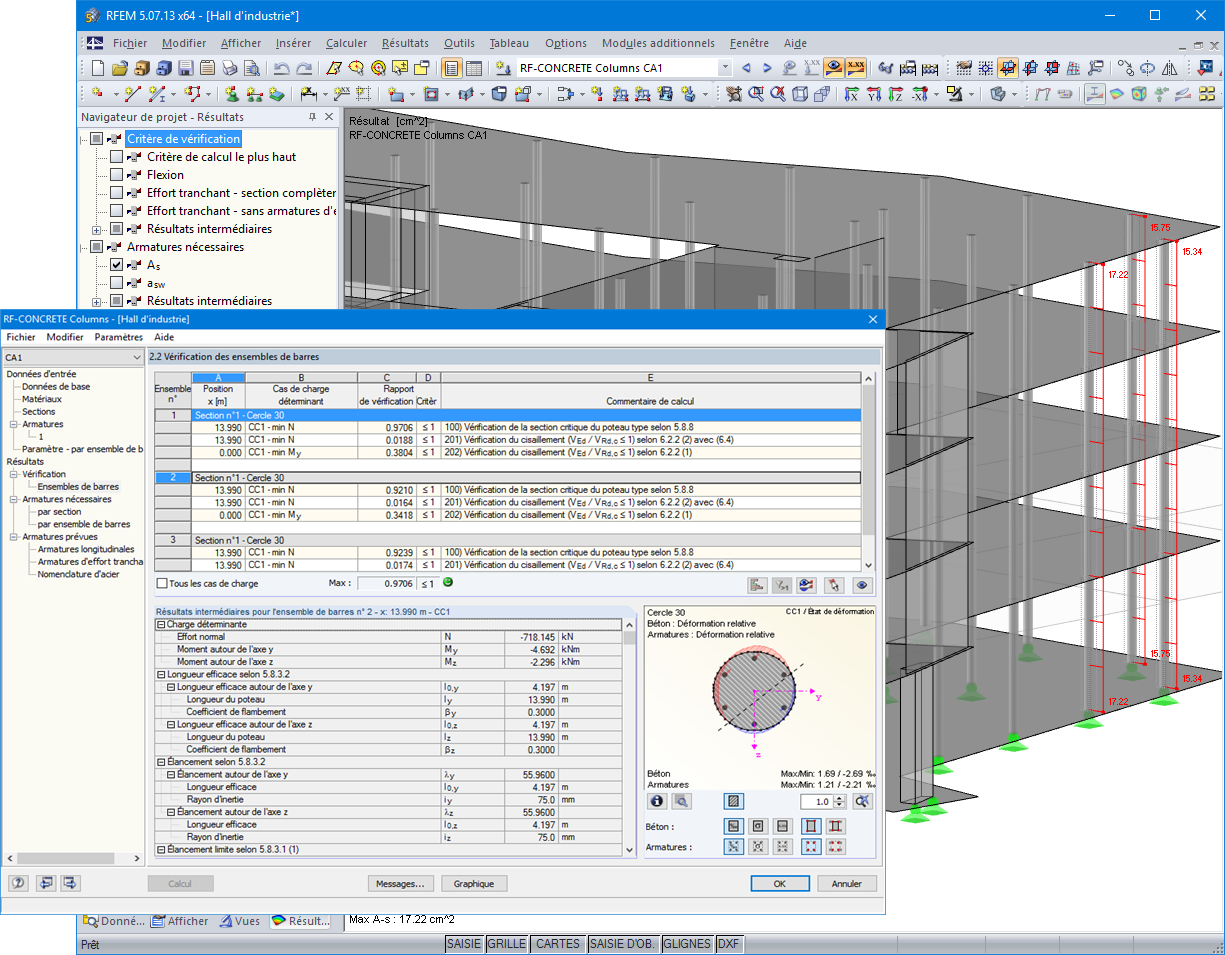Click the zoom window magnifier icon in toolbar
Image resolution: width=1225 pixels, height=955 pixels.
(757, 94)
